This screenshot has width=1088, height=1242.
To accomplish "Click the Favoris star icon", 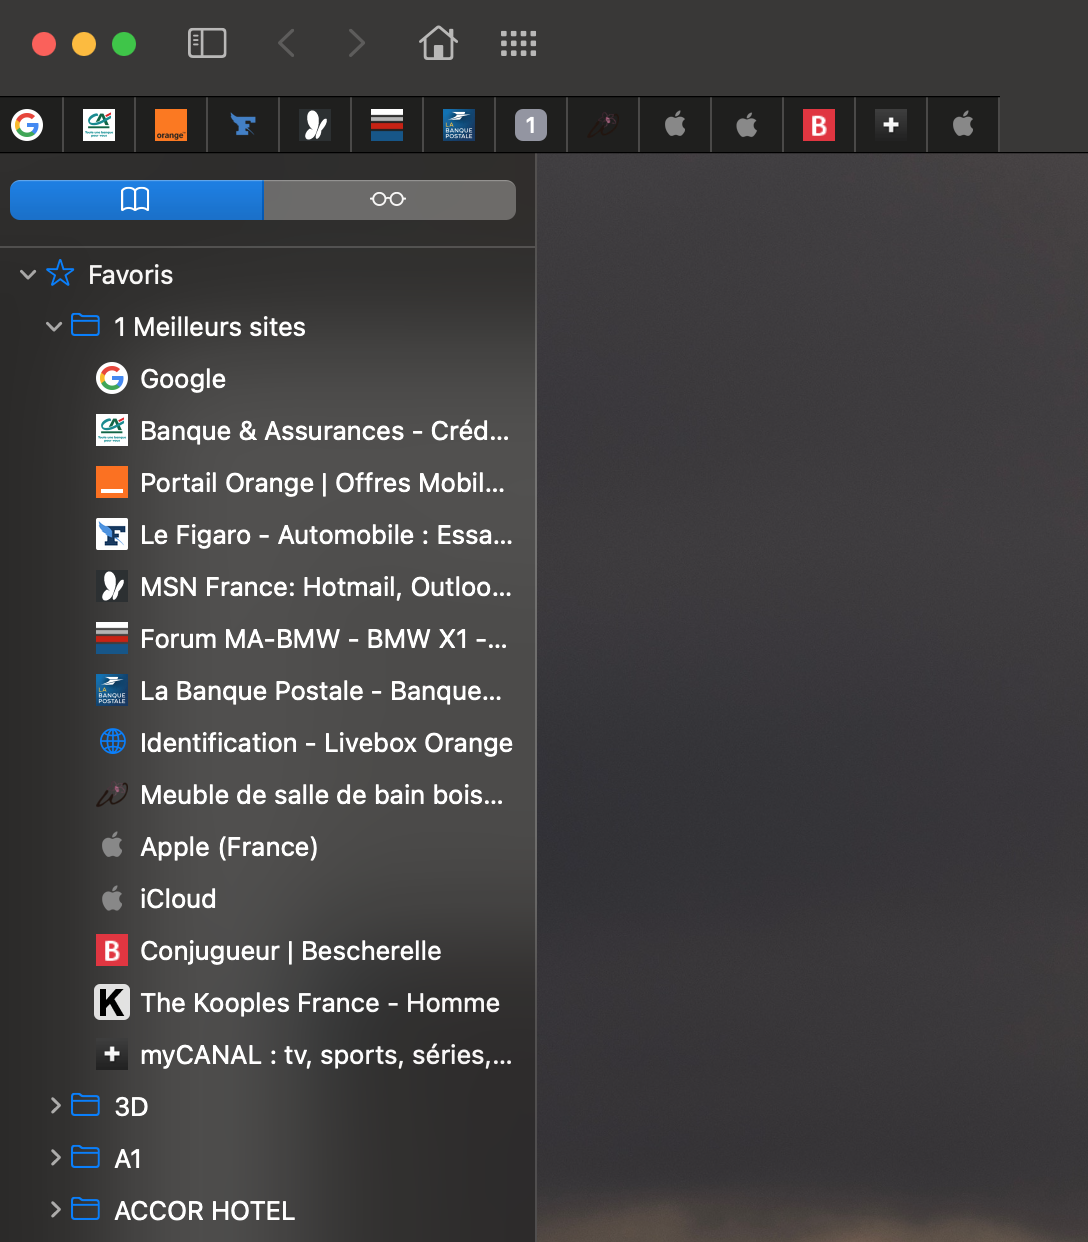I will (60, 273).
